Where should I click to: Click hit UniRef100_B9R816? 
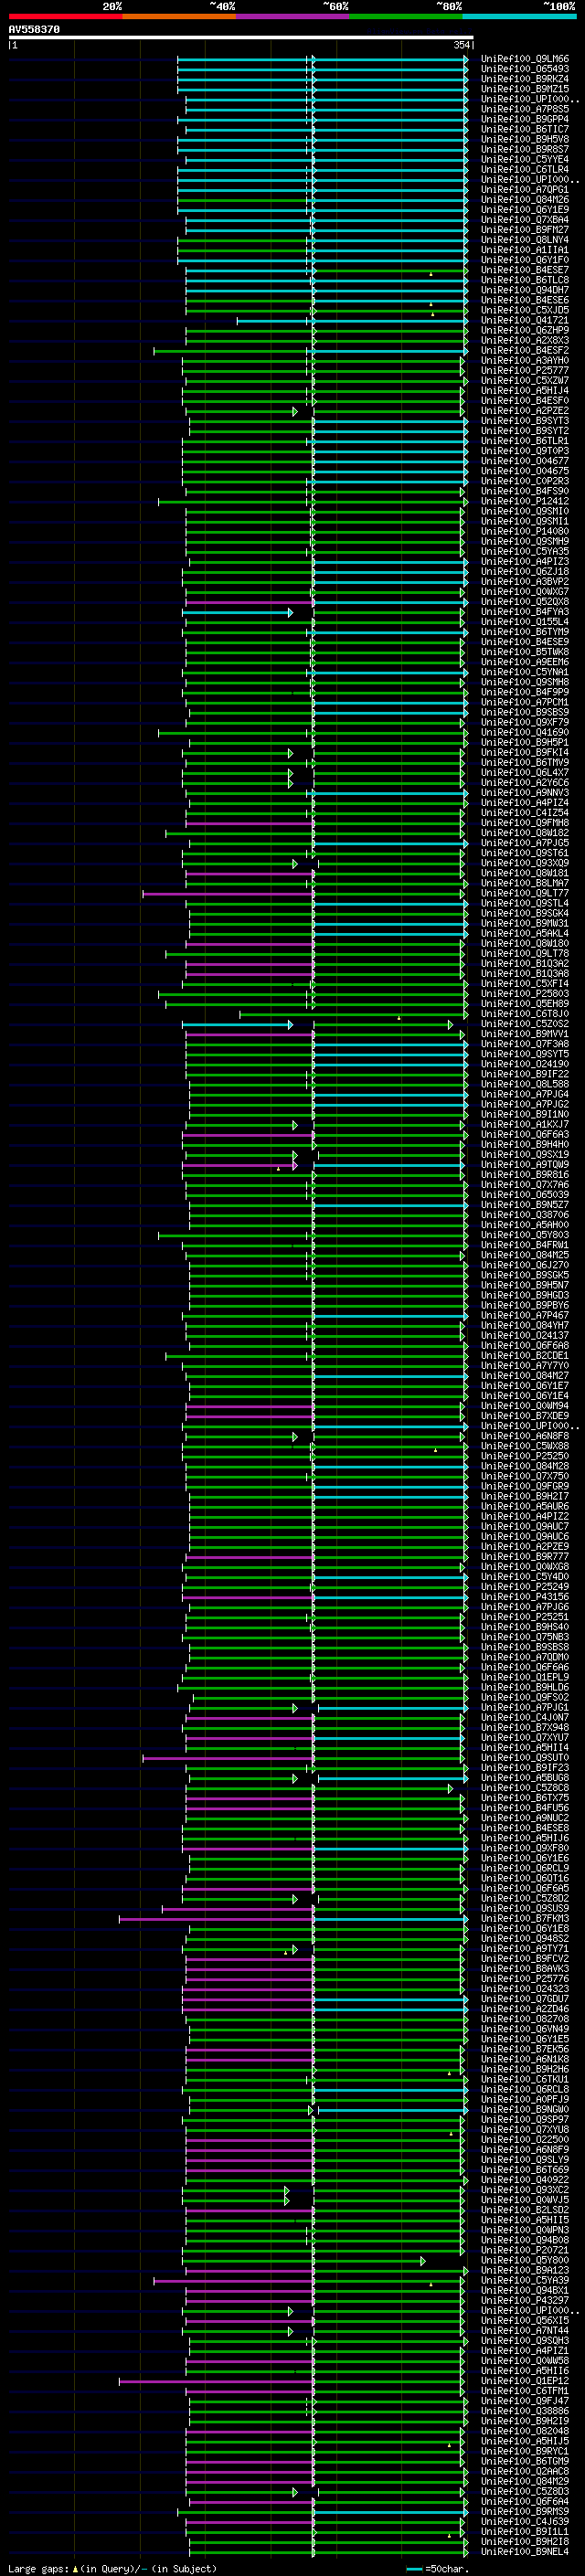pyautogui.click(x=525, y=1175)
